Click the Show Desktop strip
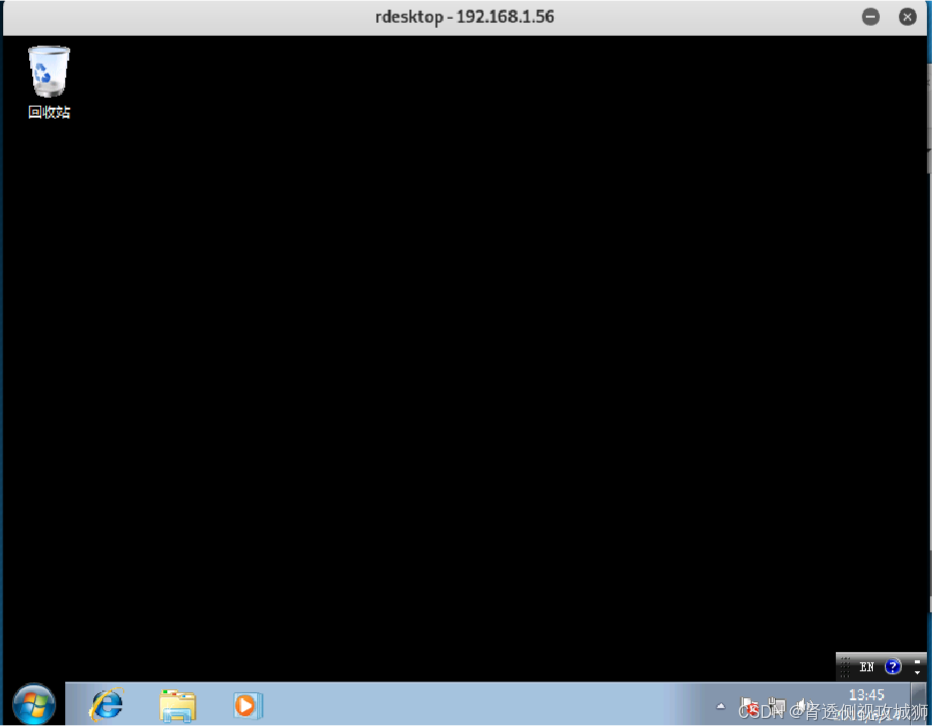The width and height of the screenshot is (933, 728). pos(919,704)
